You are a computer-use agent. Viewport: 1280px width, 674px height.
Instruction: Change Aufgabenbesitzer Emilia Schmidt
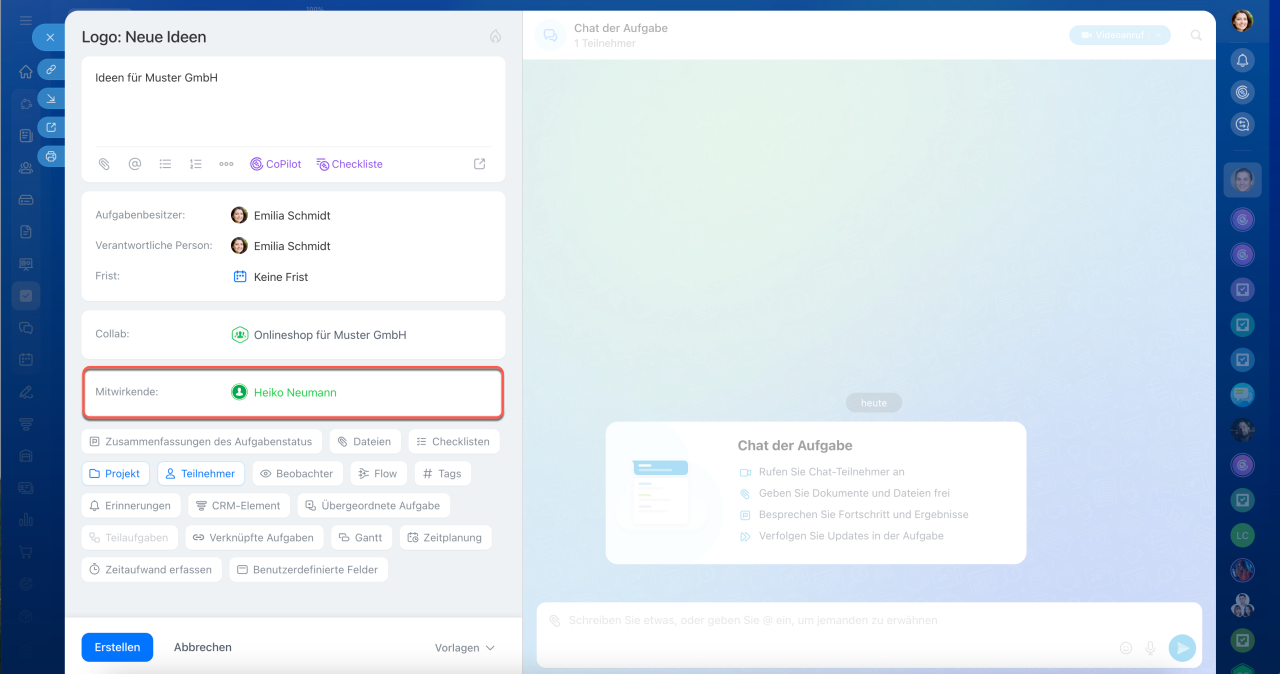pos(281,215)
